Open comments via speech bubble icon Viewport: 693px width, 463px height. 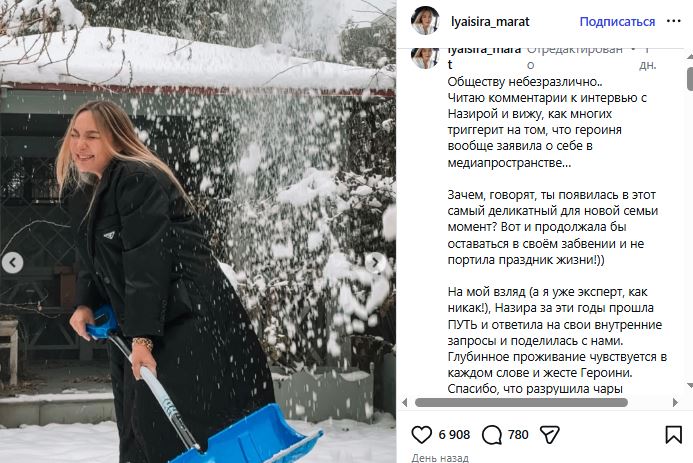[491, 435]
